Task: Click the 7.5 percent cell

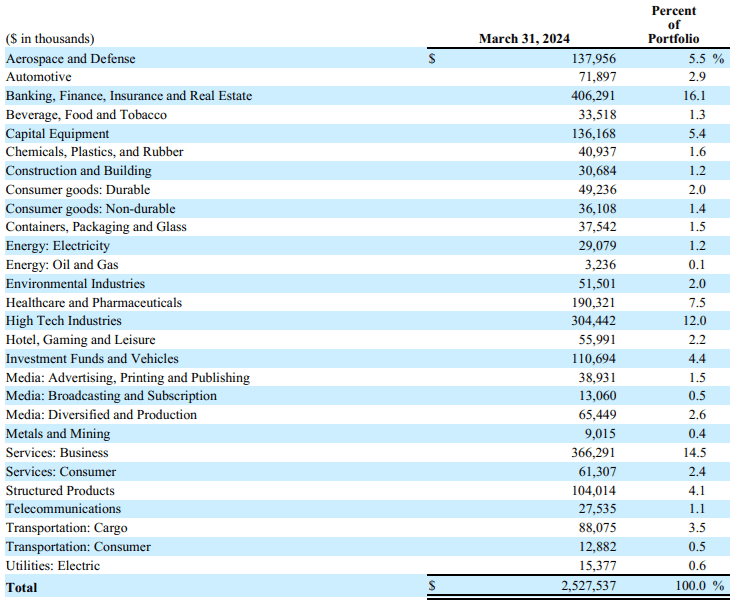Action: tap(697, 303)
